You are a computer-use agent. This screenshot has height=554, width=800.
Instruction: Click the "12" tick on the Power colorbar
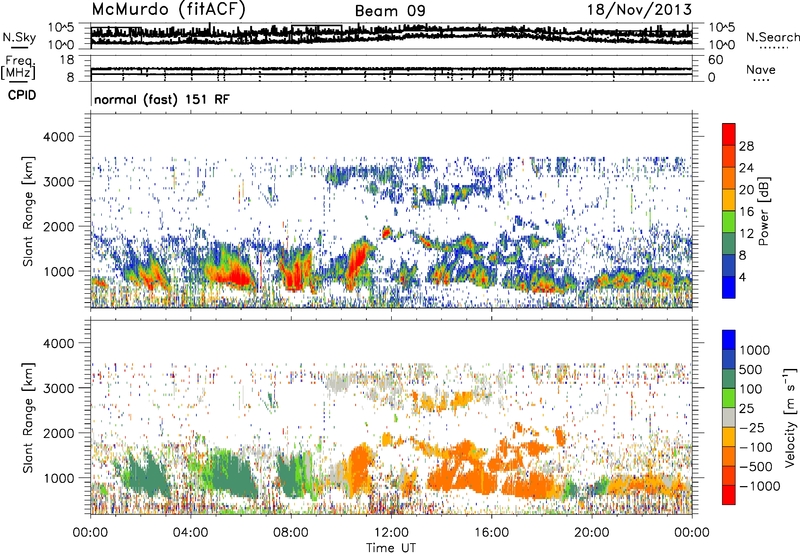tap(746, 234)
